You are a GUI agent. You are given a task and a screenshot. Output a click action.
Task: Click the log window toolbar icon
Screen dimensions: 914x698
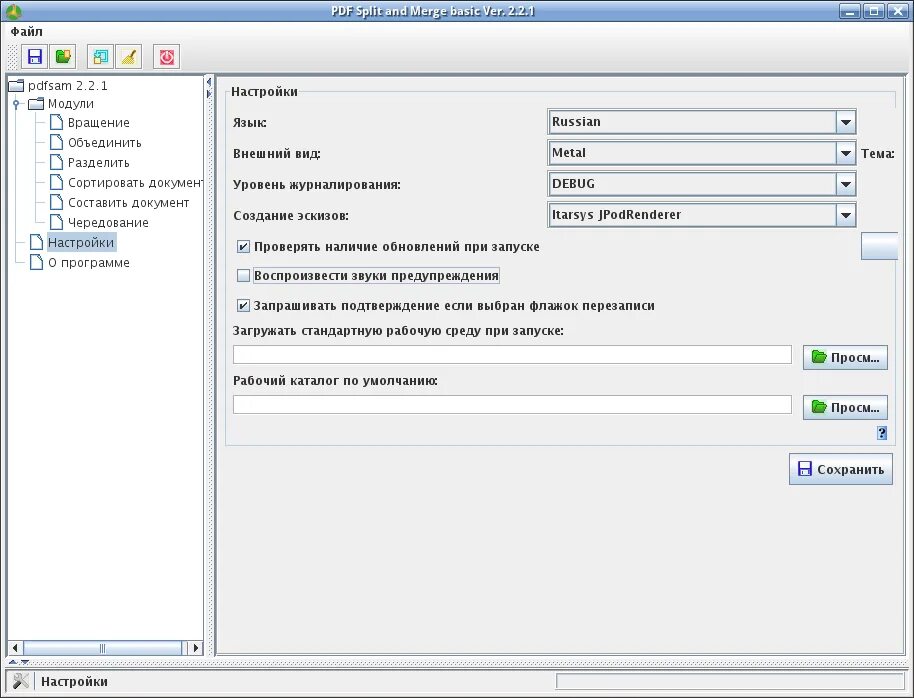(100, 57)
